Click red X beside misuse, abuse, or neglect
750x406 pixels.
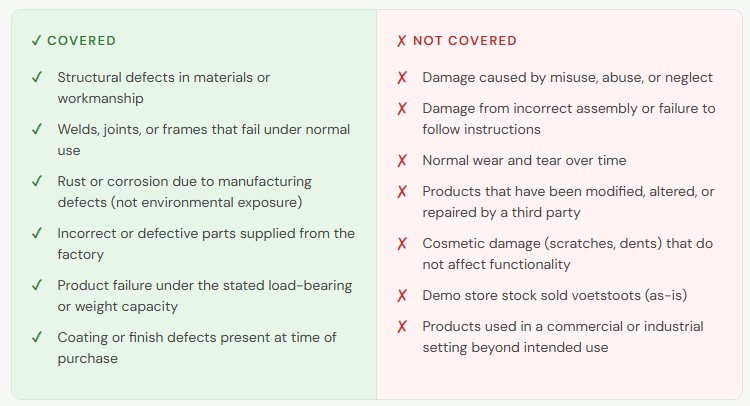coord(402,77)
